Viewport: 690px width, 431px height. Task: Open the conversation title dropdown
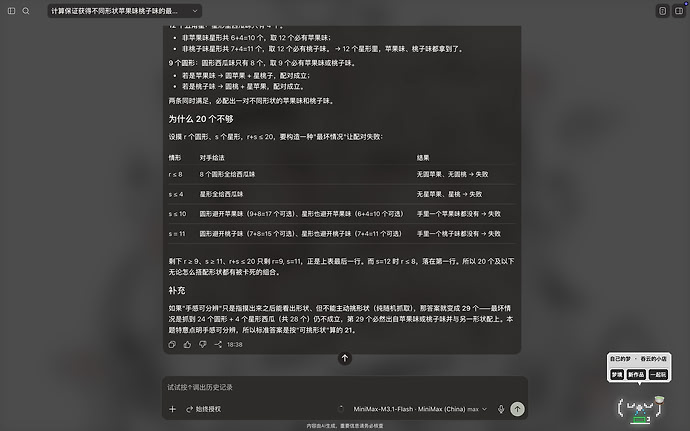125,11
